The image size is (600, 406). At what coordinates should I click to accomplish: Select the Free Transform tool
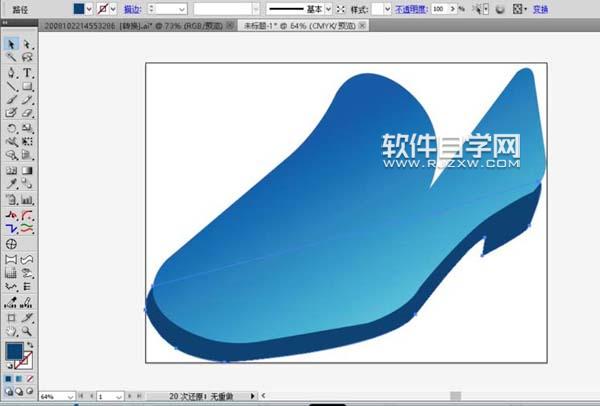(27, 142)
